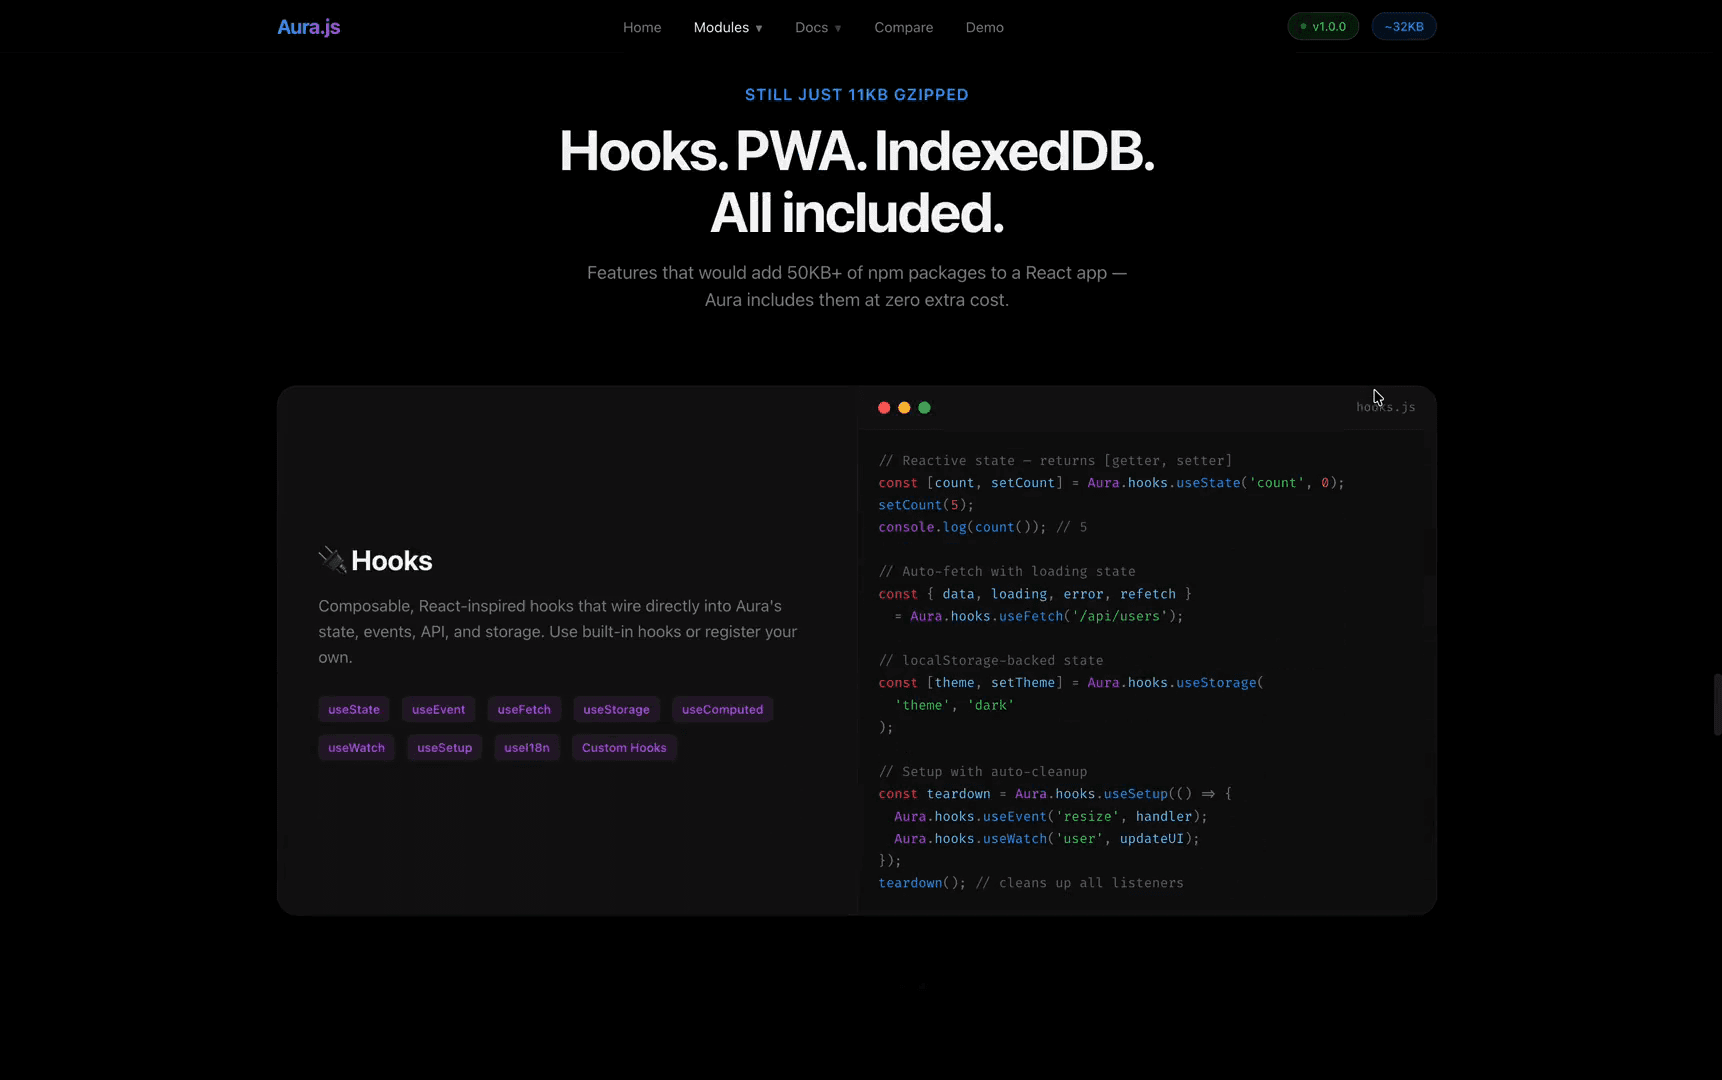Select the useFetch hook tag

524,709
